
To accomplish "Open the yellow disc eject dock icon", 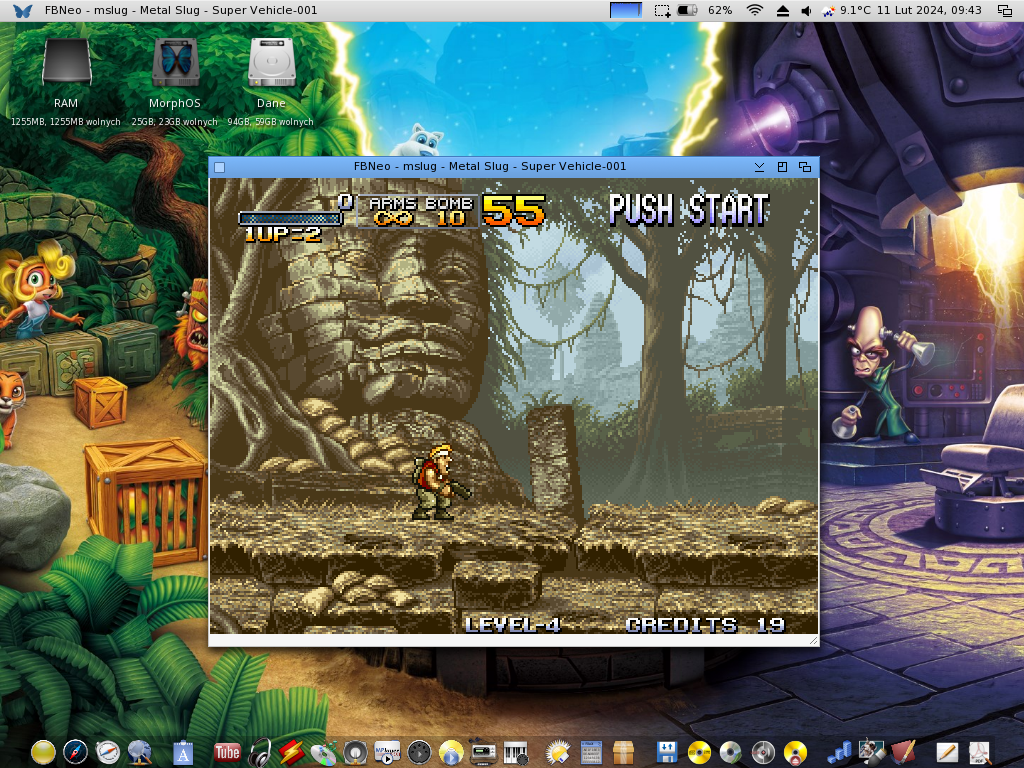I will click(795, 752).
